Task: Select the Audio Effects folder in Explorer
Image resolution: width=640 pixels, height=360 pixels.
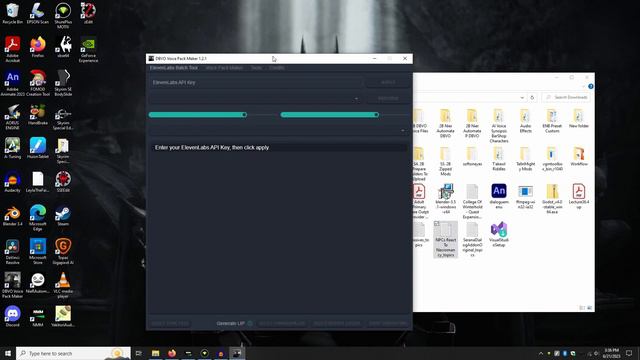Action: coord(525,121)
